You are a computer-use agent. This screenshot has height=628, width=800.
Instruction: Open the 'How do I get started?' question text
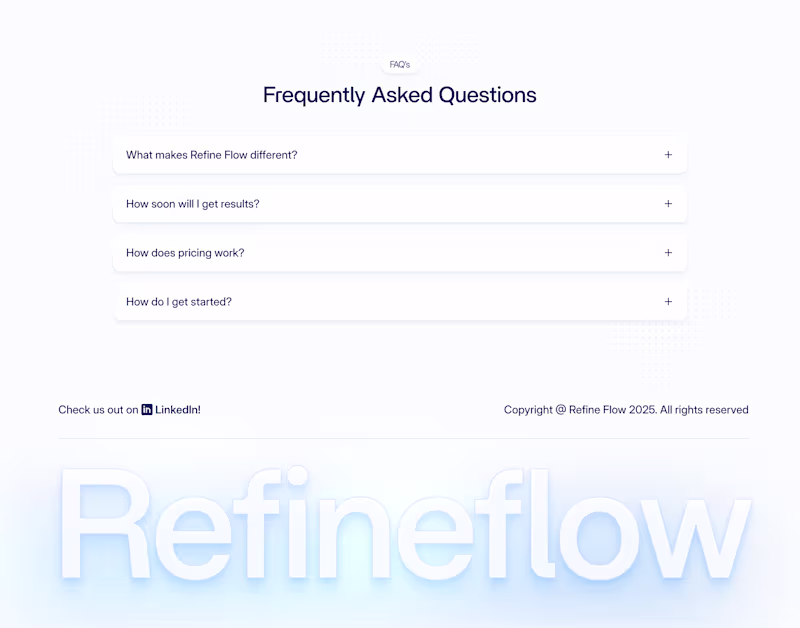pyautogui.click(x=179, y=302)
